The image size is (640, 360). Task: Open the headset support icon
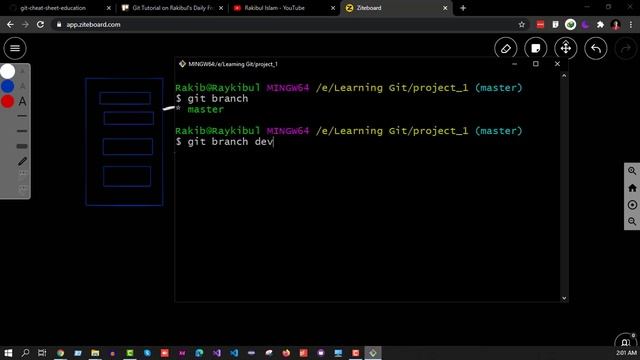pyautogui.click(x=626, y=343)
